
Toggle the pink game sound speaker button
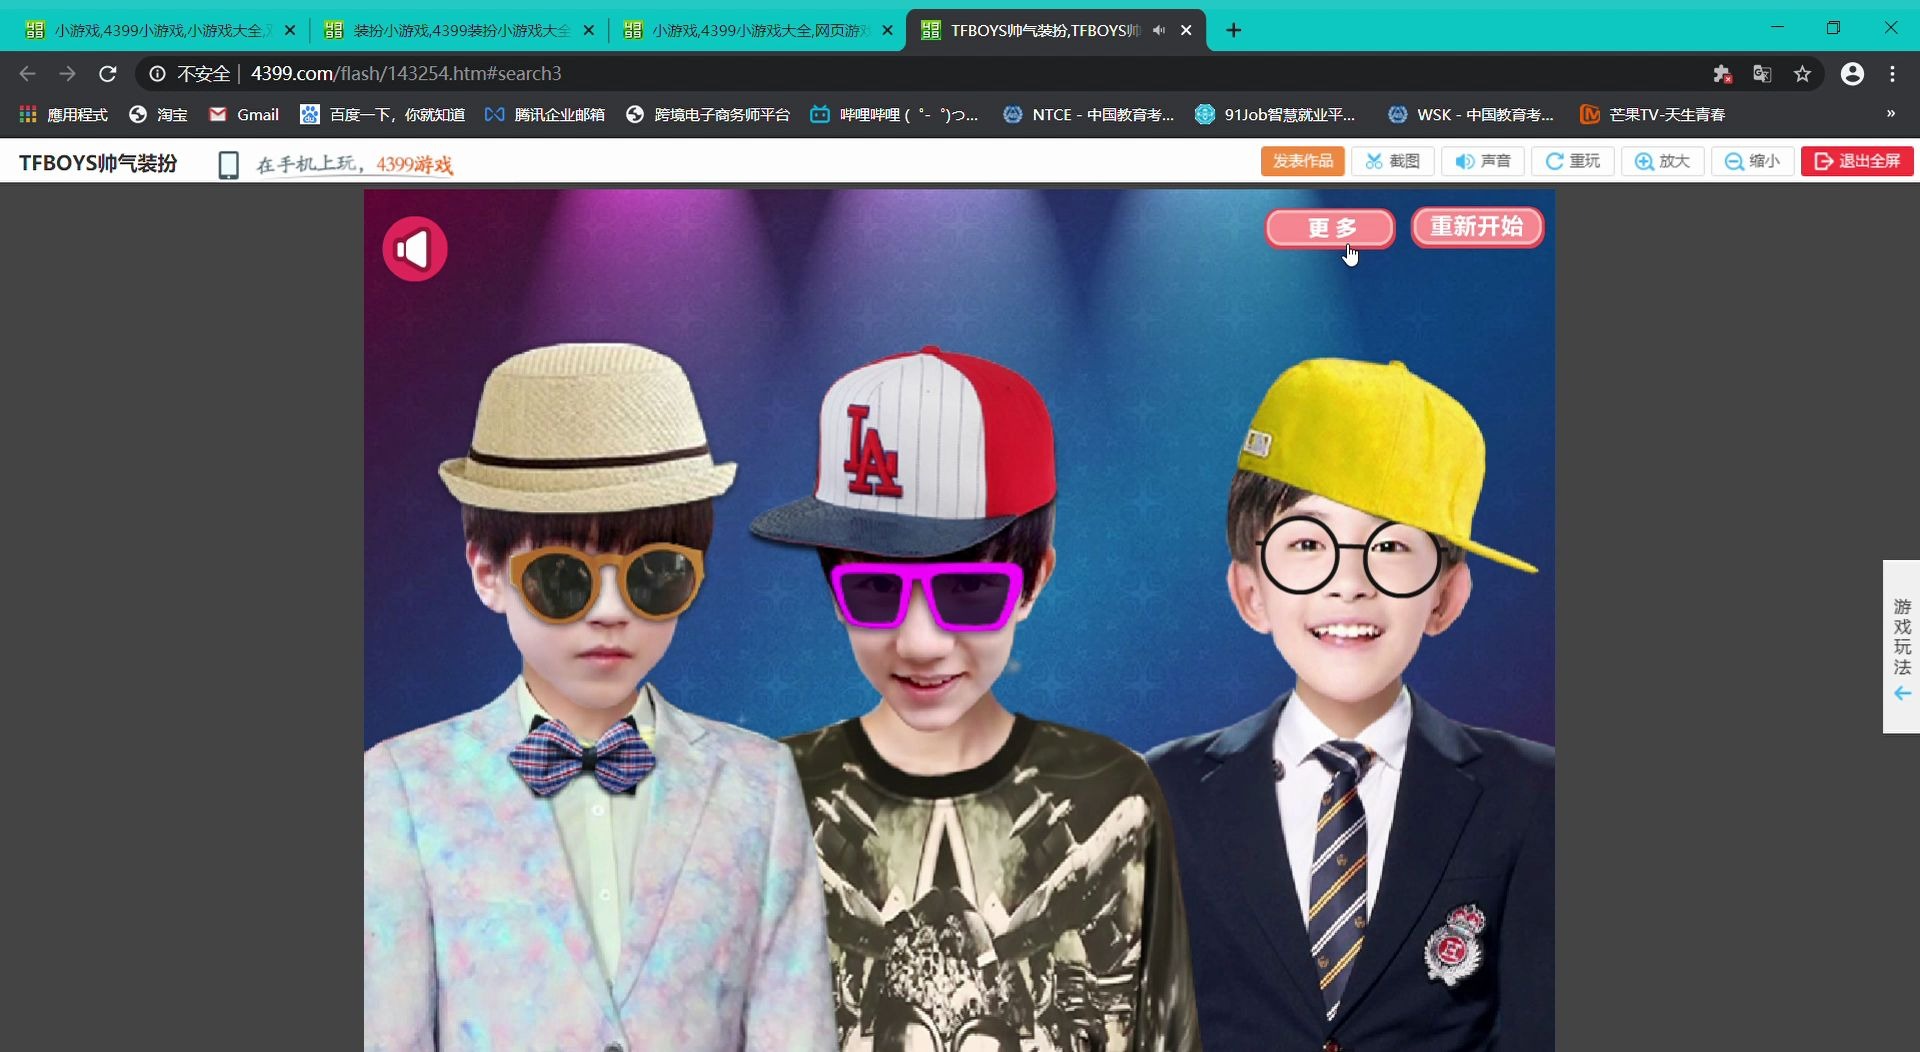414,248
